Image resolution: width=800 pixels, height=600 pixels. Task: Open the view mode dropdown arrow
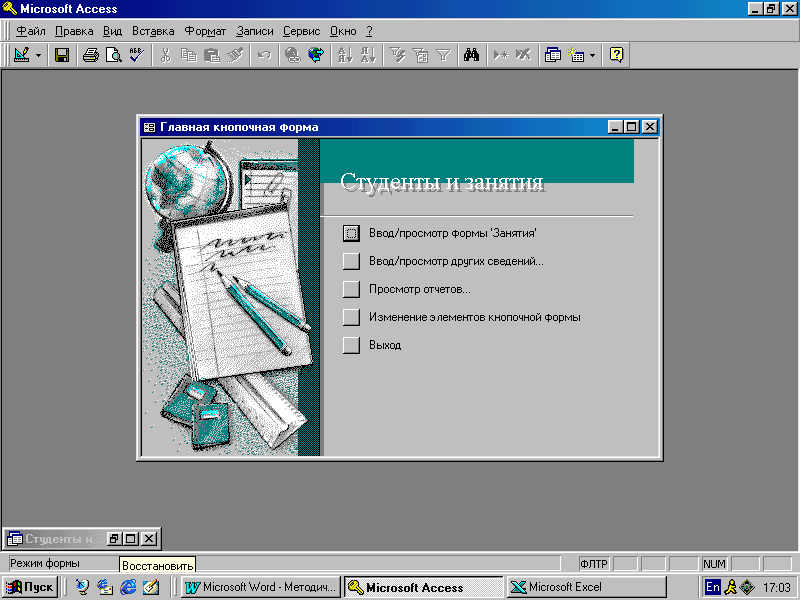point(39,55)
